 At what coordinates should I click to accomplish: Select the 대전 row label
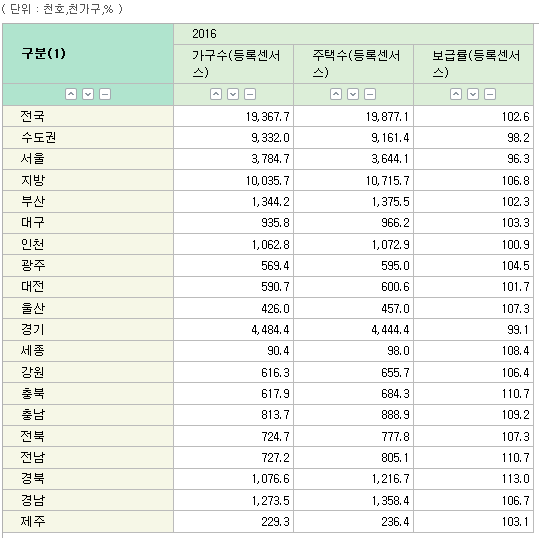pyautogui.click(x=33, y=287)
